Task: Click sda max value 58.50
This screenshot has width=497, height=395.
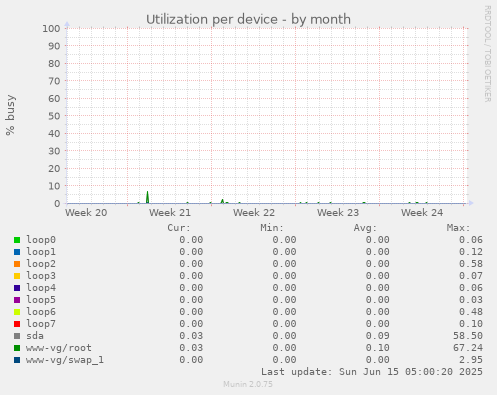Action: point(468,336)
